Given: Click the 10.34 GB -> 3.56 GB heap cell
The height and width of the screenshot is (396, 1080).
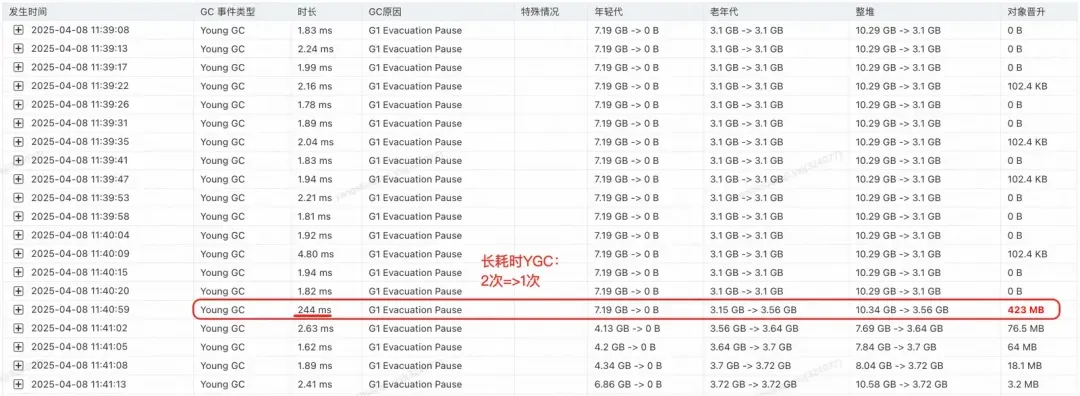Looking at the screenshot, I should [x=902, y=310].
